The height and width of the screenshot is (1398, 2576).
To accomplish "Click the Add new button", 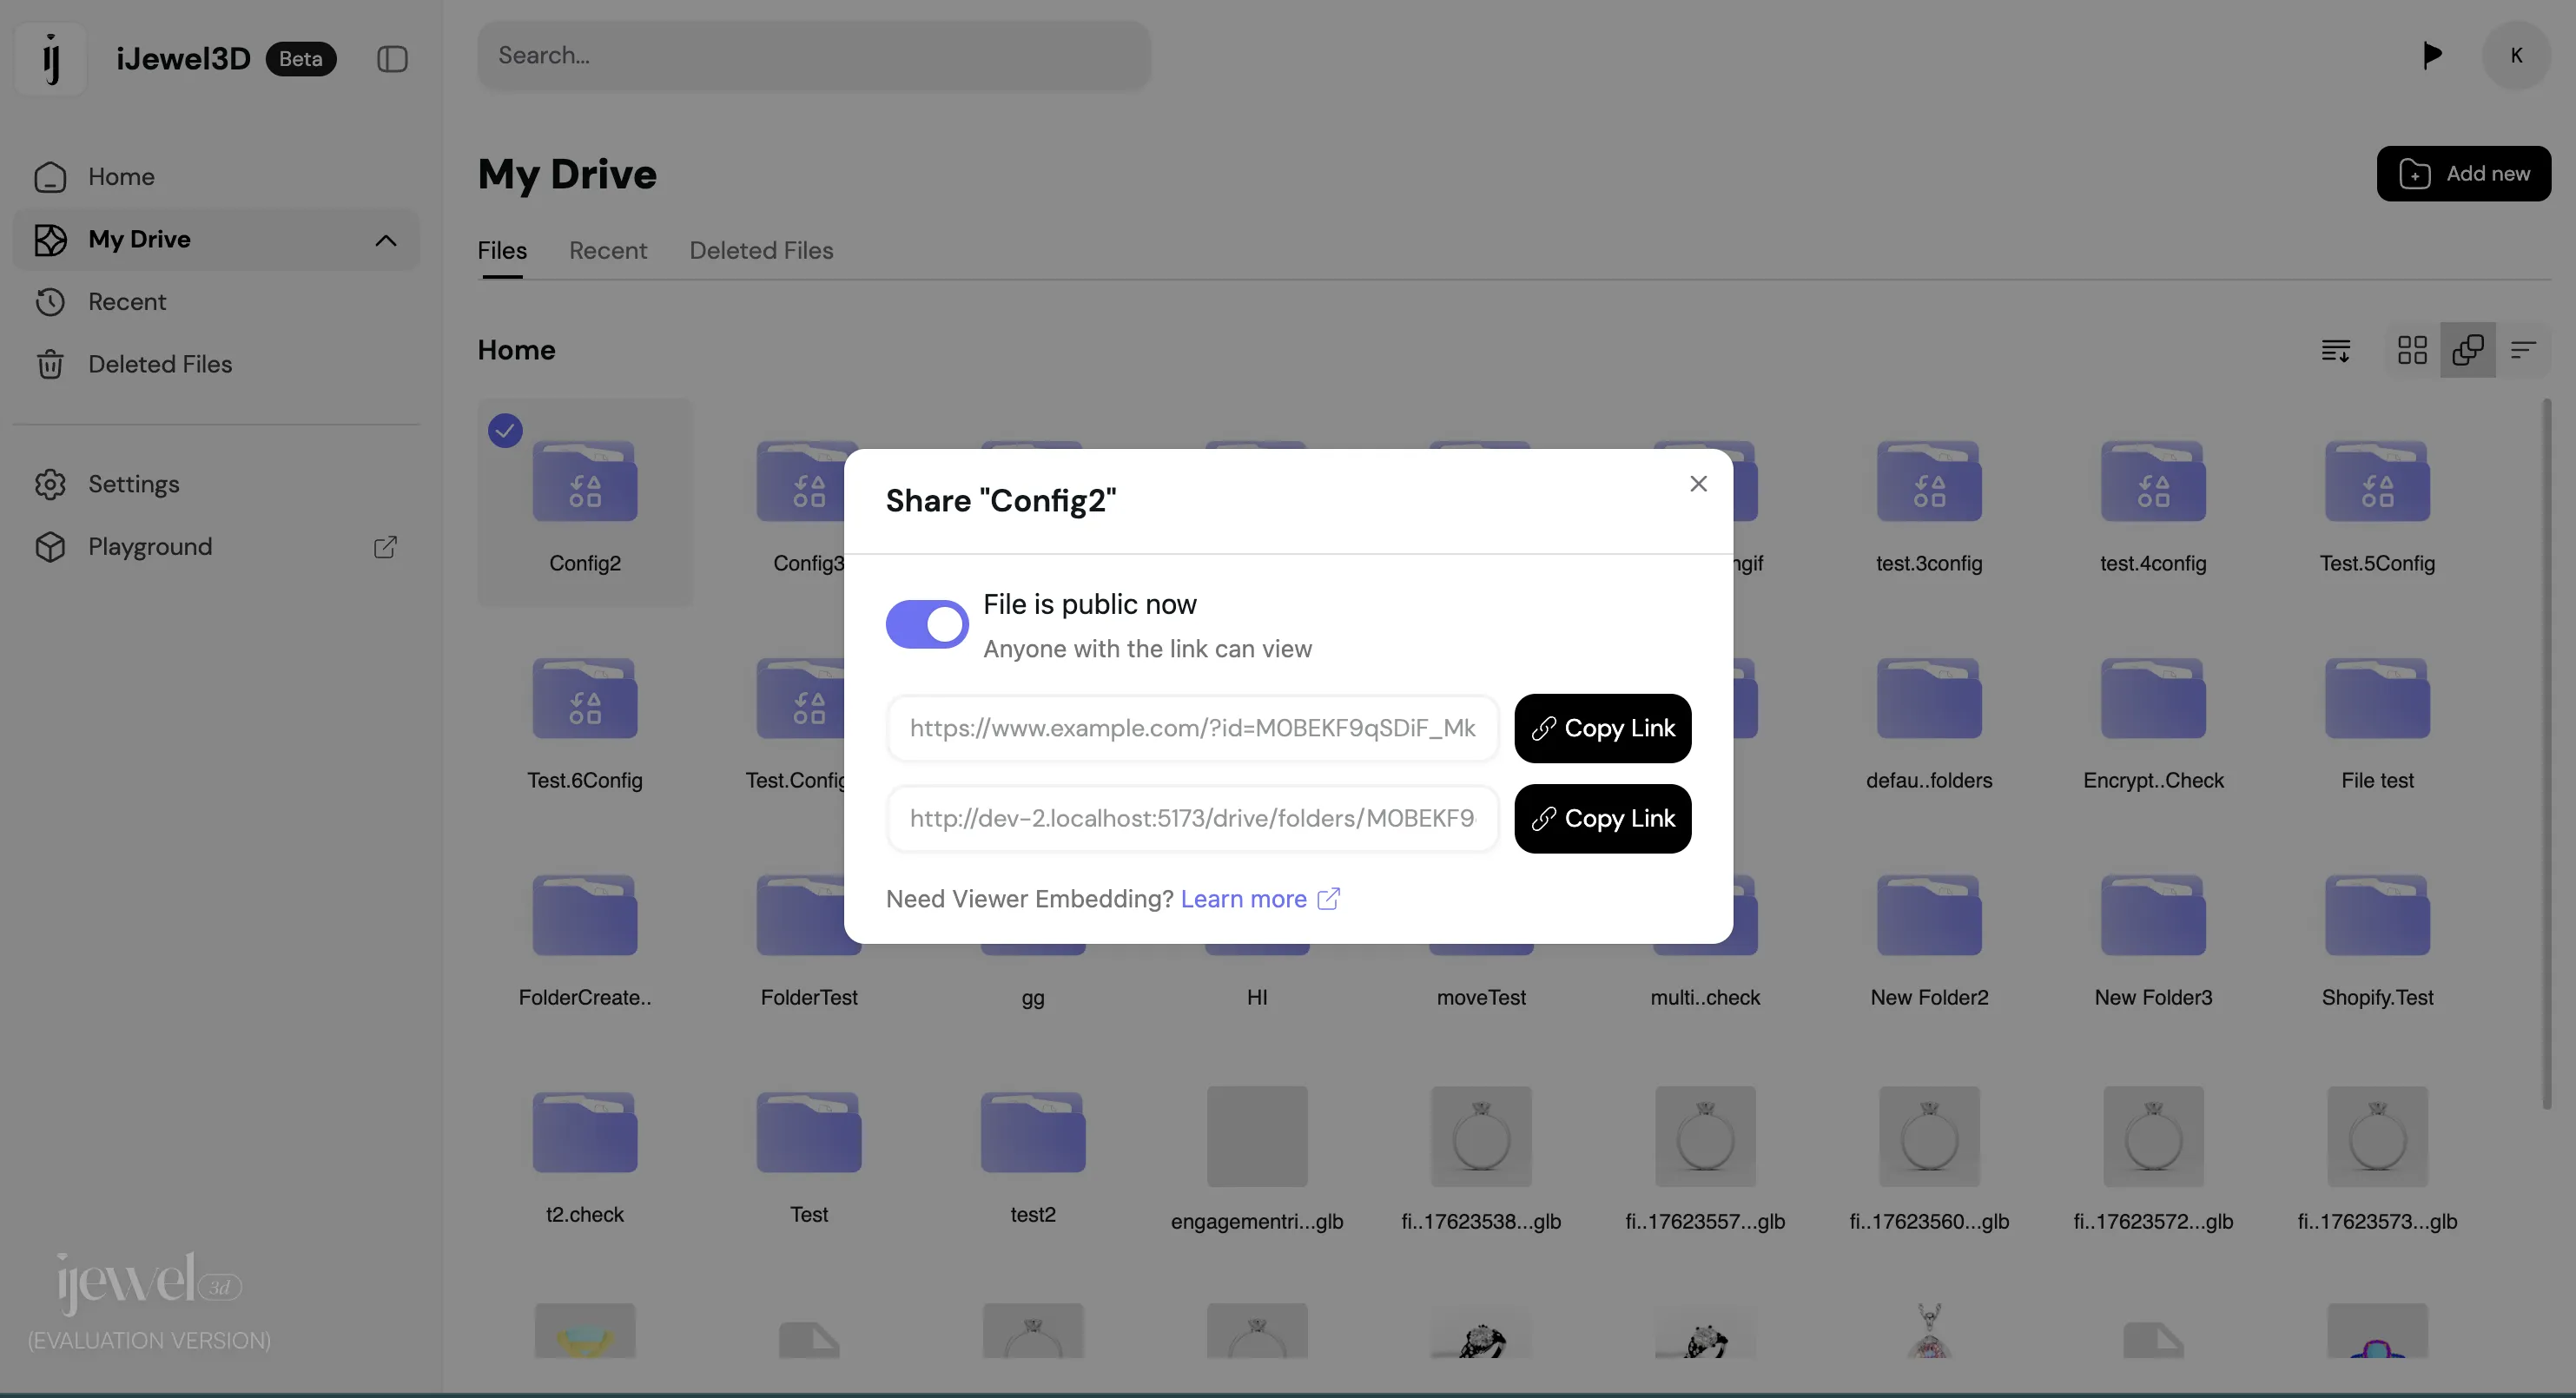I will tap(2463, 174).
